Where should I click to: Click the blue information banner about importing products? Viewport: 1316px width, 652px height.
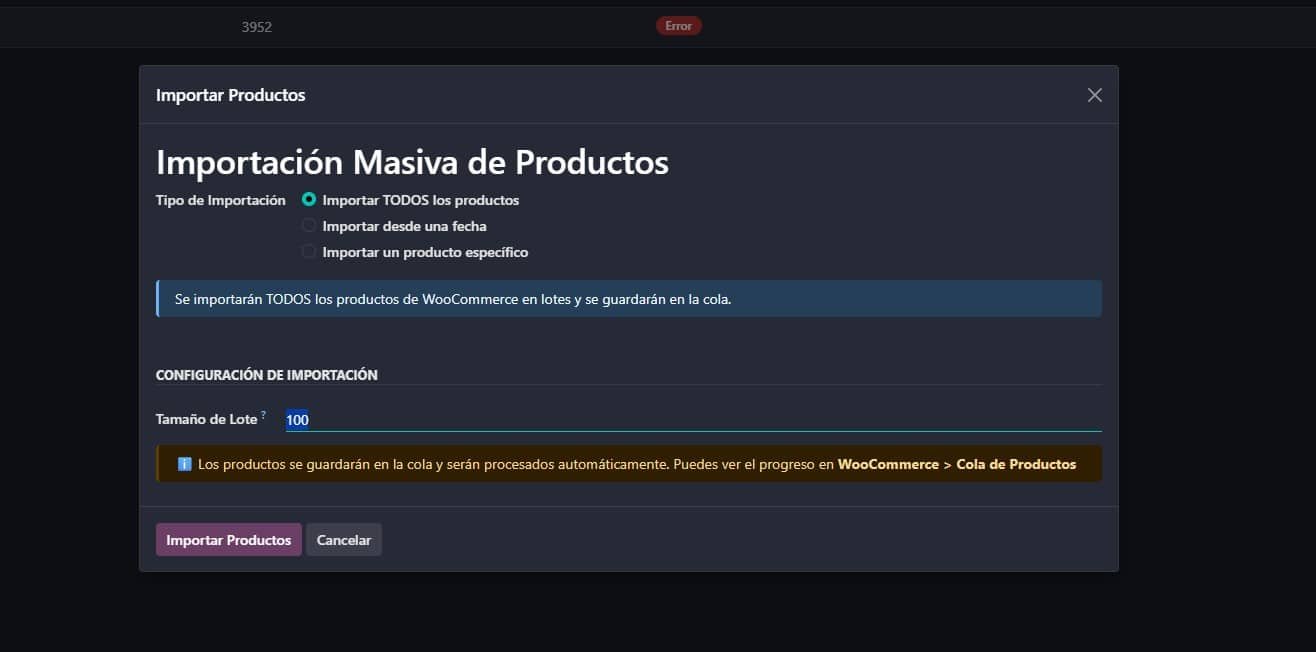point(628,297)
